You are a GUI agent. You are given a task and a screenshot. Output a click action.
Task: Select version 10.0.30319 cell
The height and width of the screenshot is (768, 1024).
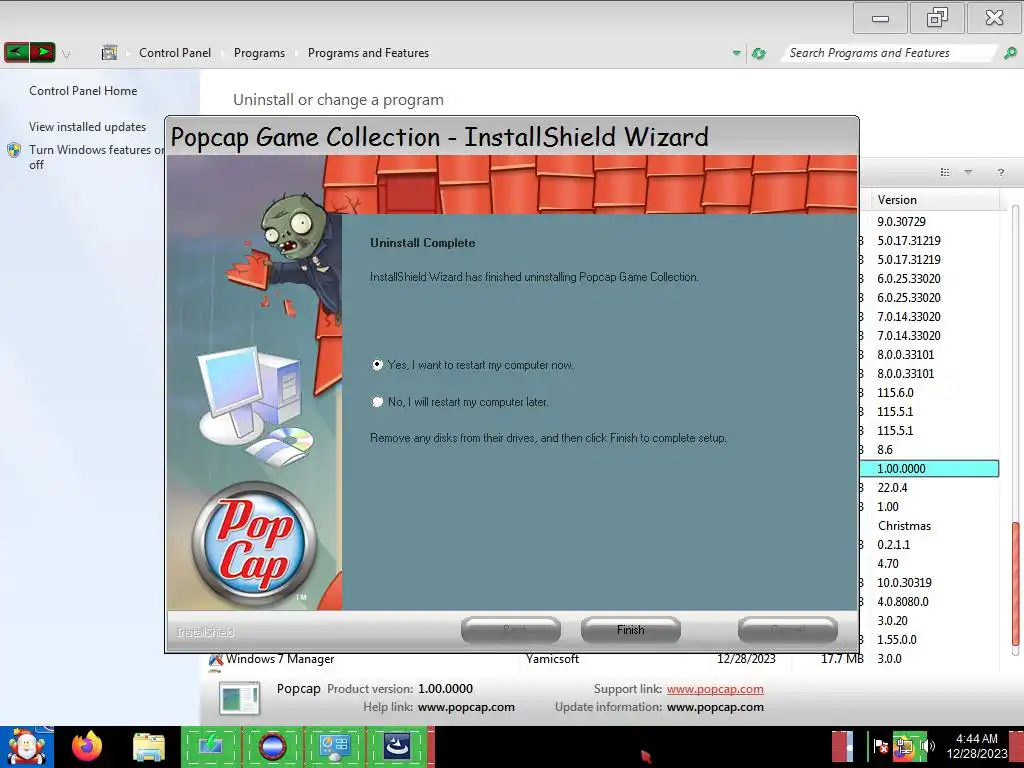[904, 583]
